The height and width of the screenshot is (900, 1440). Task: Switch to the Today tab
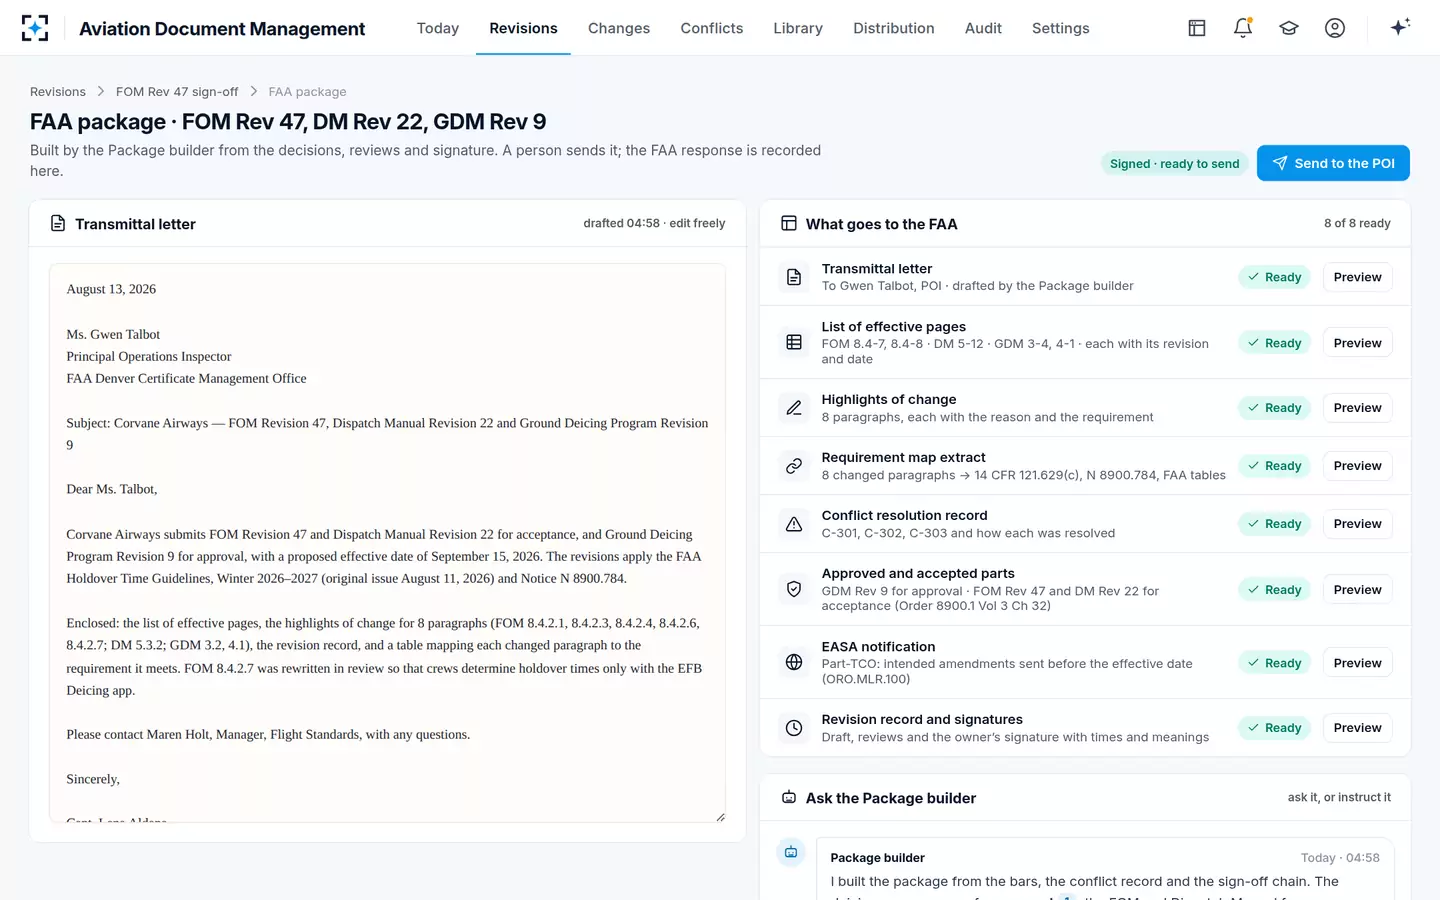(x=438, y=28)
